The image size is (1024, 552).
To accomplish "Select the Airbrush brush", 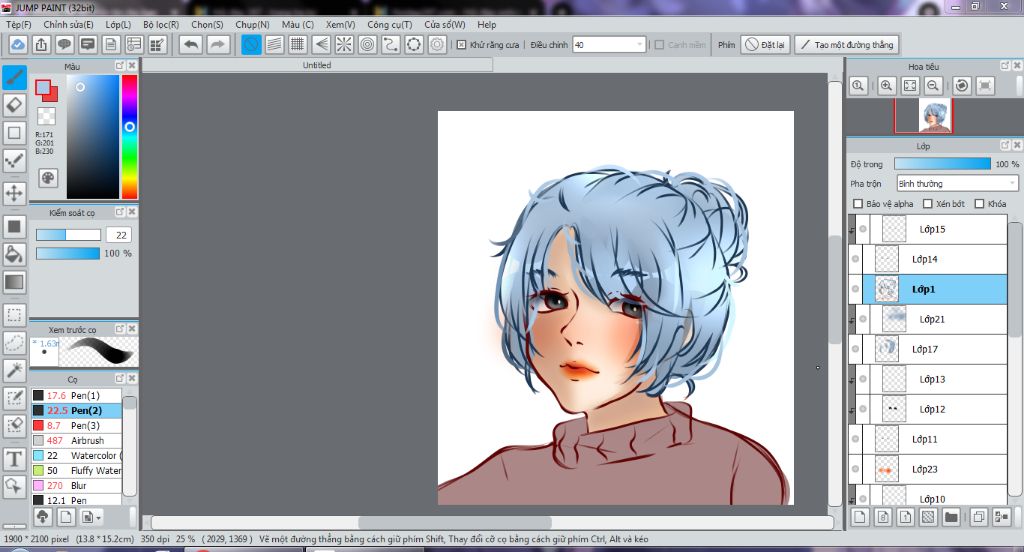I will point(76,440).
